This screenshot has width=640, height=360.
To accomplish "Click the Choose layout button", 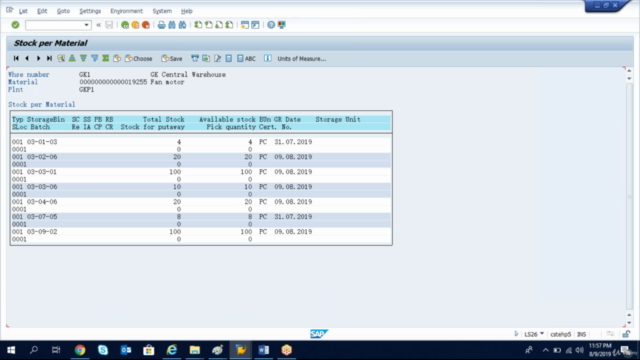I will [x=139, y=58].
